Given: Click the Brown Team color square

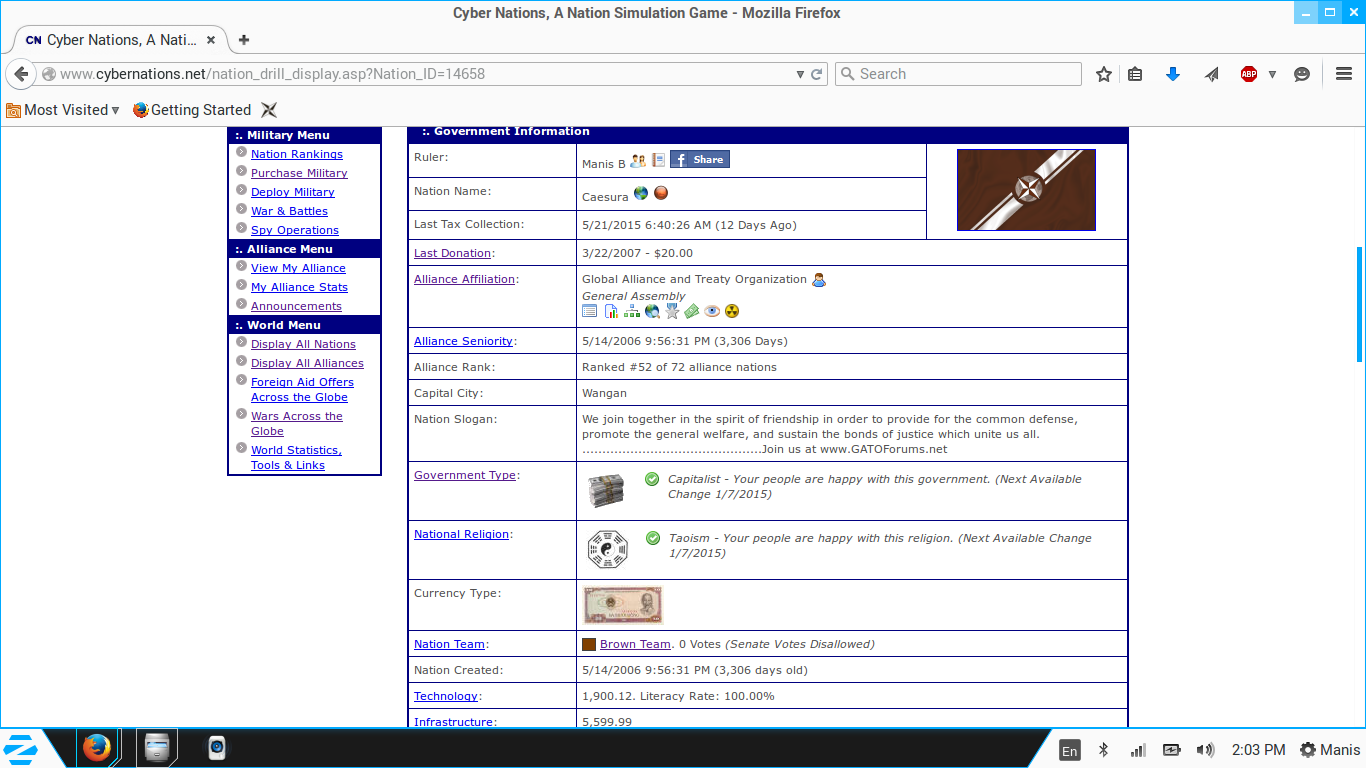Looking at the screenshot, I should click(589, 645).
